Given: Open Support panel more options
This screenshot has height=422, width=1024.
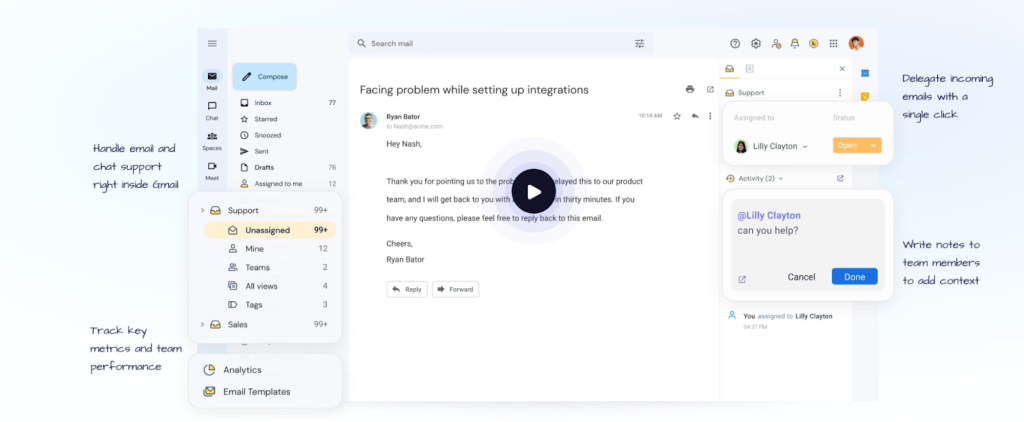Looking at the screenshot, I should [840, 93].
